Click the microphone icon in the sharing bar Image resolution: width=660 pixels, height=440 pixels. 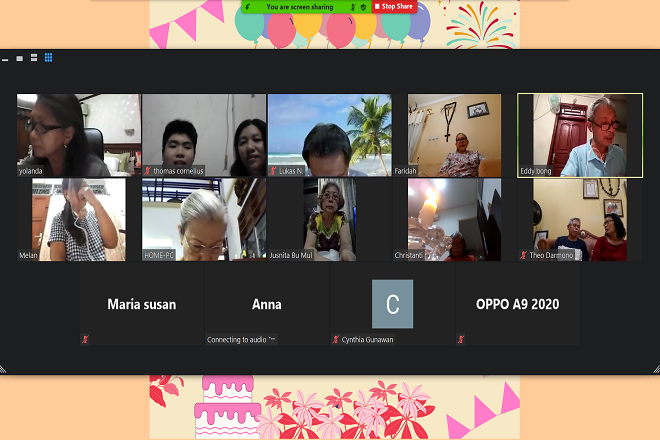pos(352,6)
